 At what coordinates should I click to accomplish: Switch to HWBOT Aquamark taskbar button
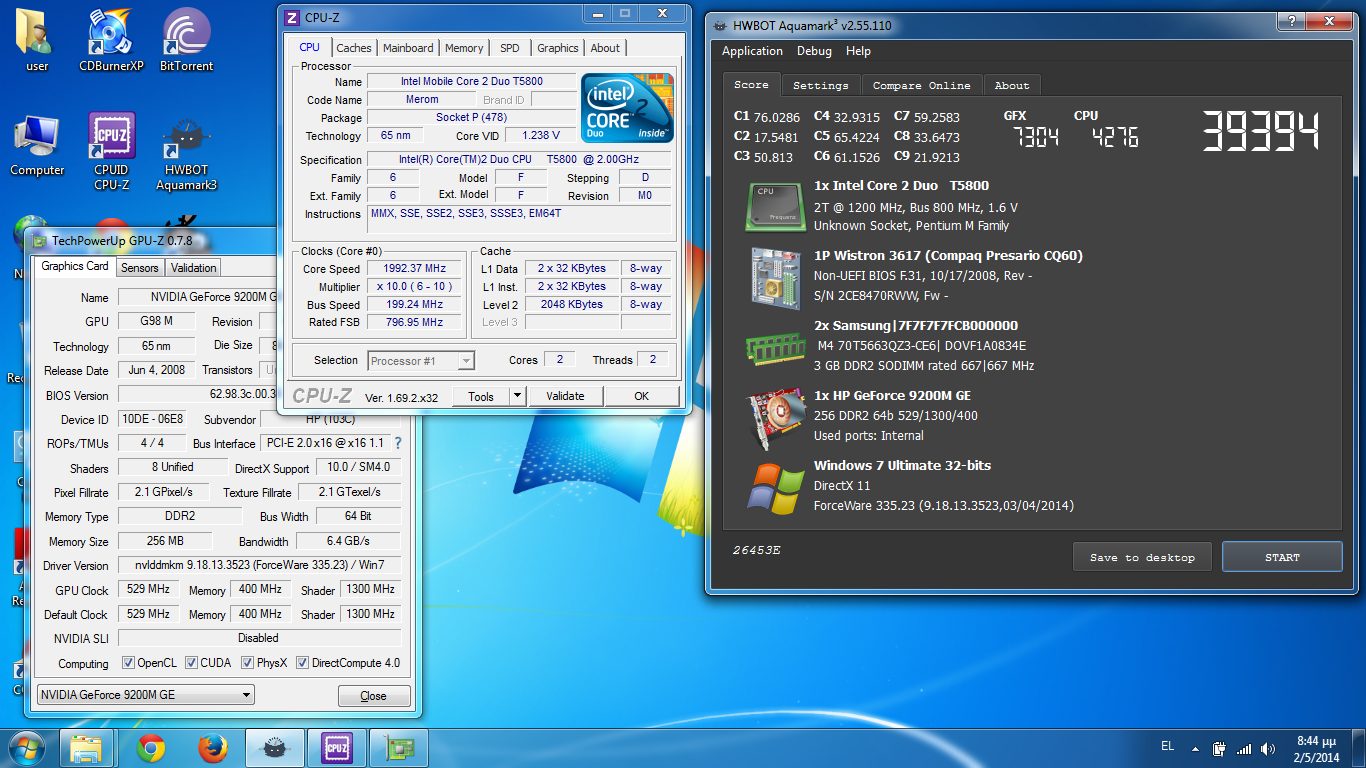(x=274, y=747)
